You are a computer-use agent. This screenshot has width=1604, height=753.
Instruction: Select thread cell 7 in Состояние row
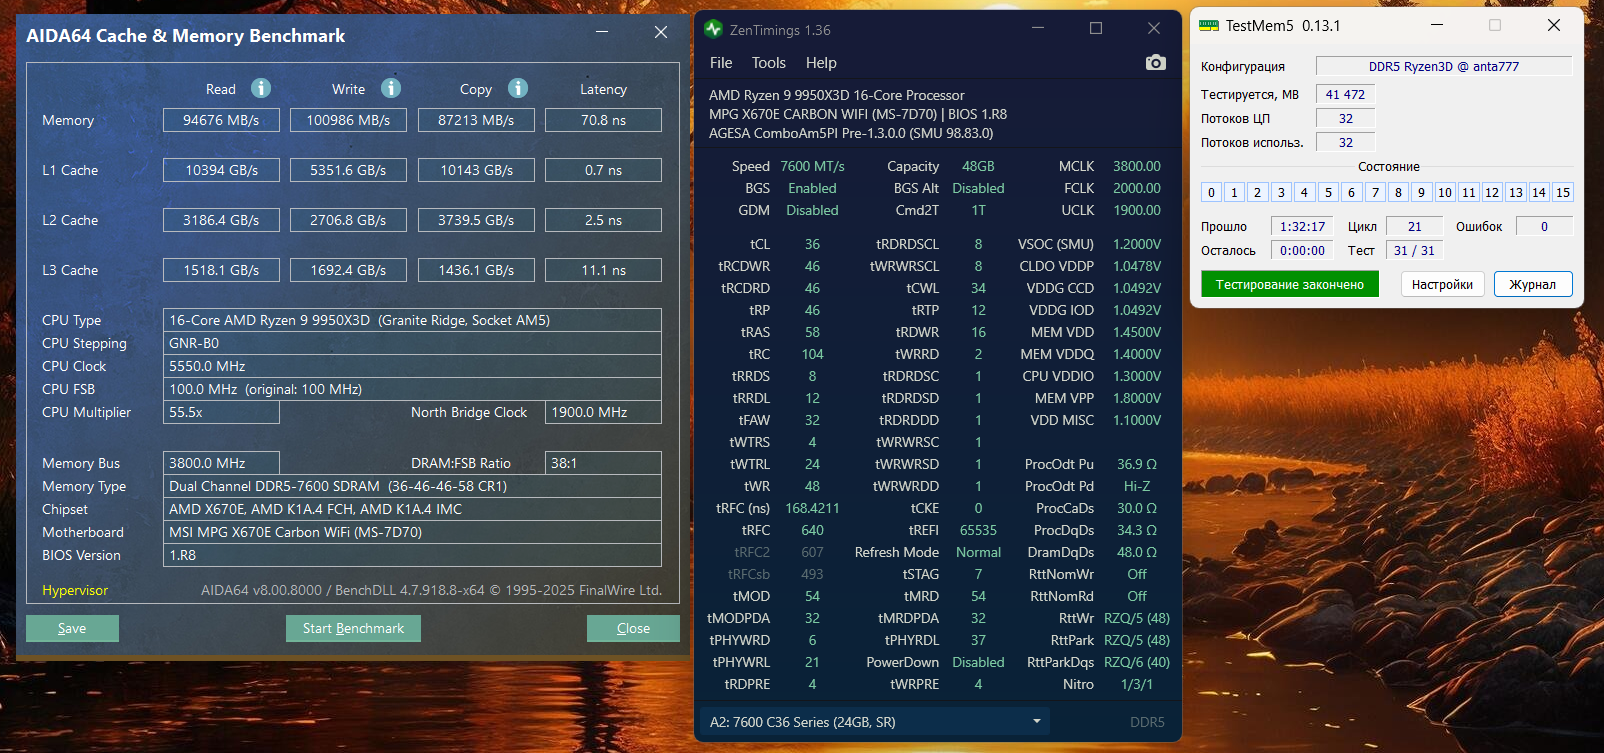tap(1375, 192)
